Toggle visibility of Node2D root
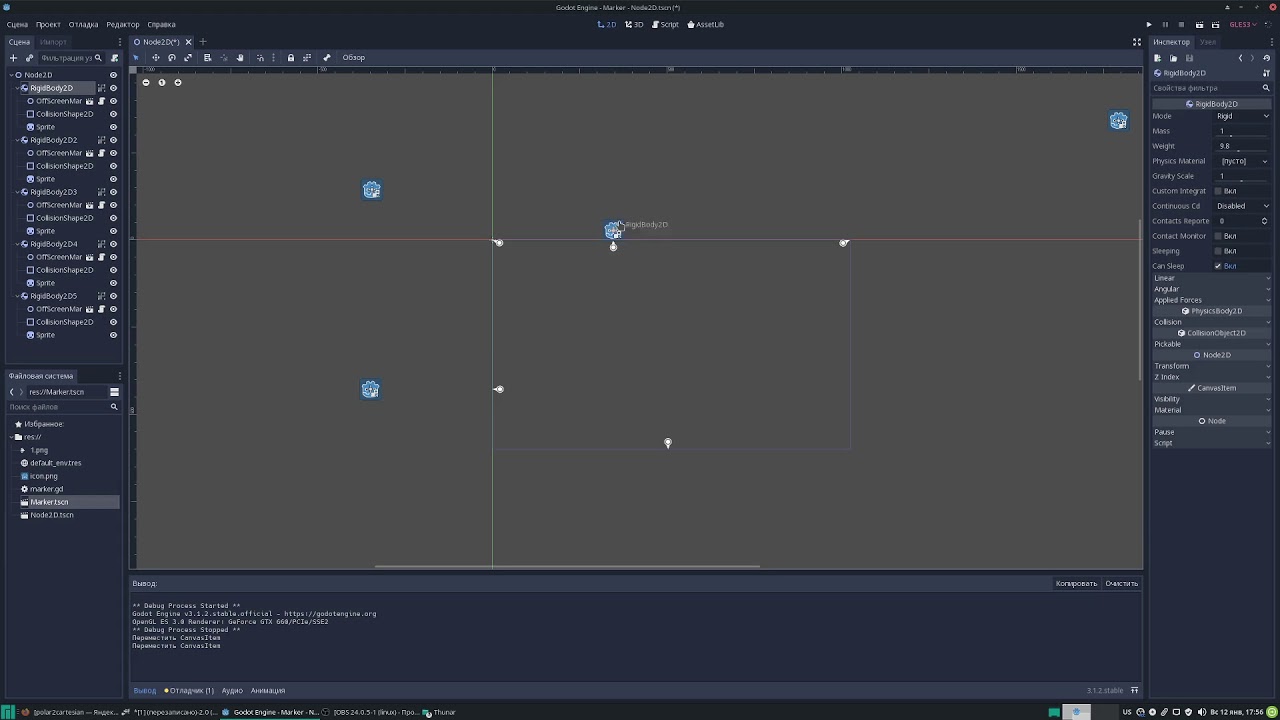Screen dimensions: 1280x720 [113, 75]
